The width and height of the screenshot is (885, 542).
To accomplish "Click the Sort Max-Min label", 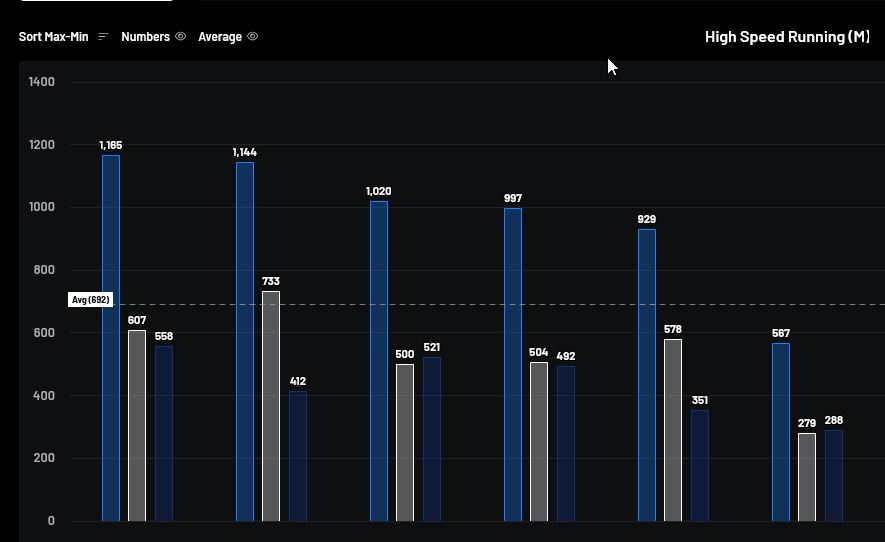I will (54, 37).
